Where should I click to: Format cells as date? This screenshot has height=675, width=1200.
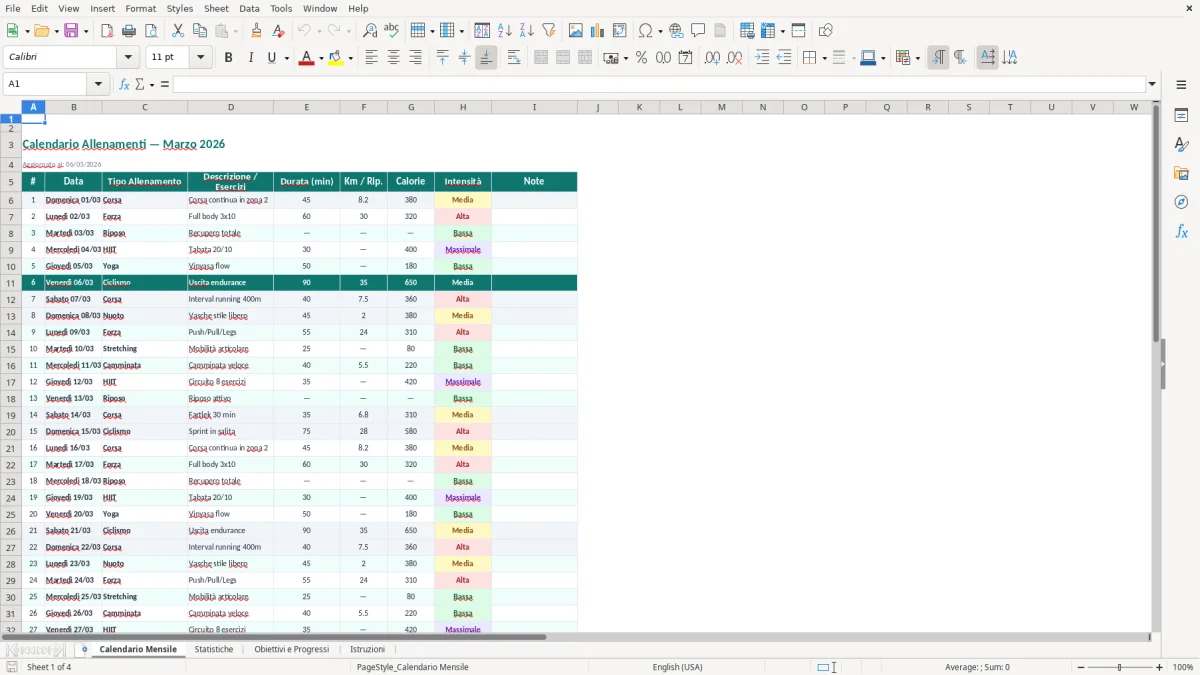[x=685, y=58]
